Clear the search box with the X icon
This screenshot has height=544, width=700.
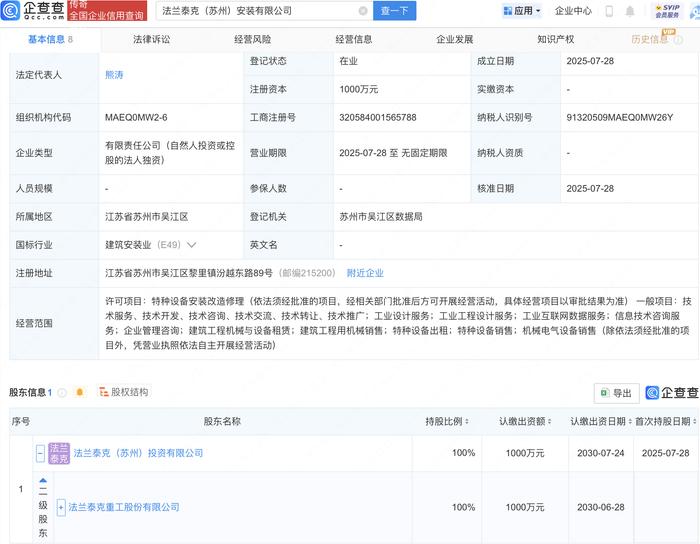click(363, 11)
